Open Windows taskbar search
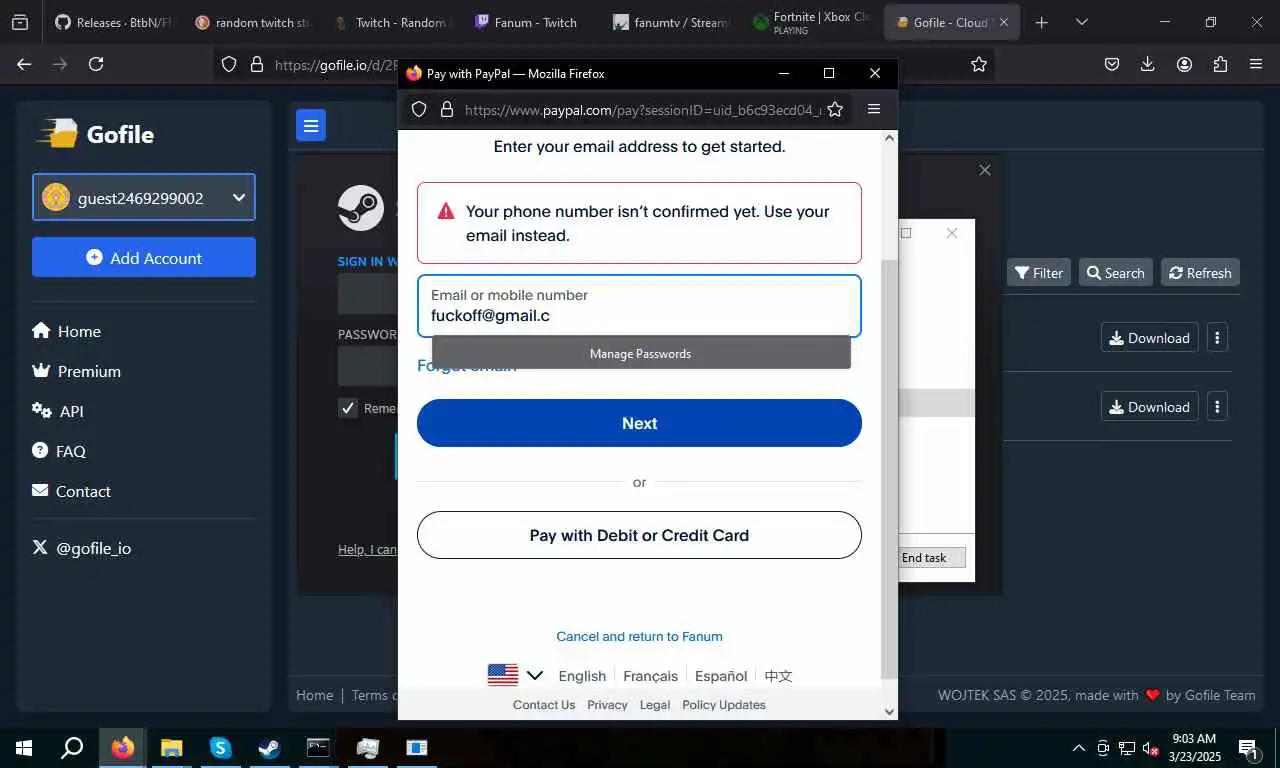1280x768 pixels. [72, 748]
